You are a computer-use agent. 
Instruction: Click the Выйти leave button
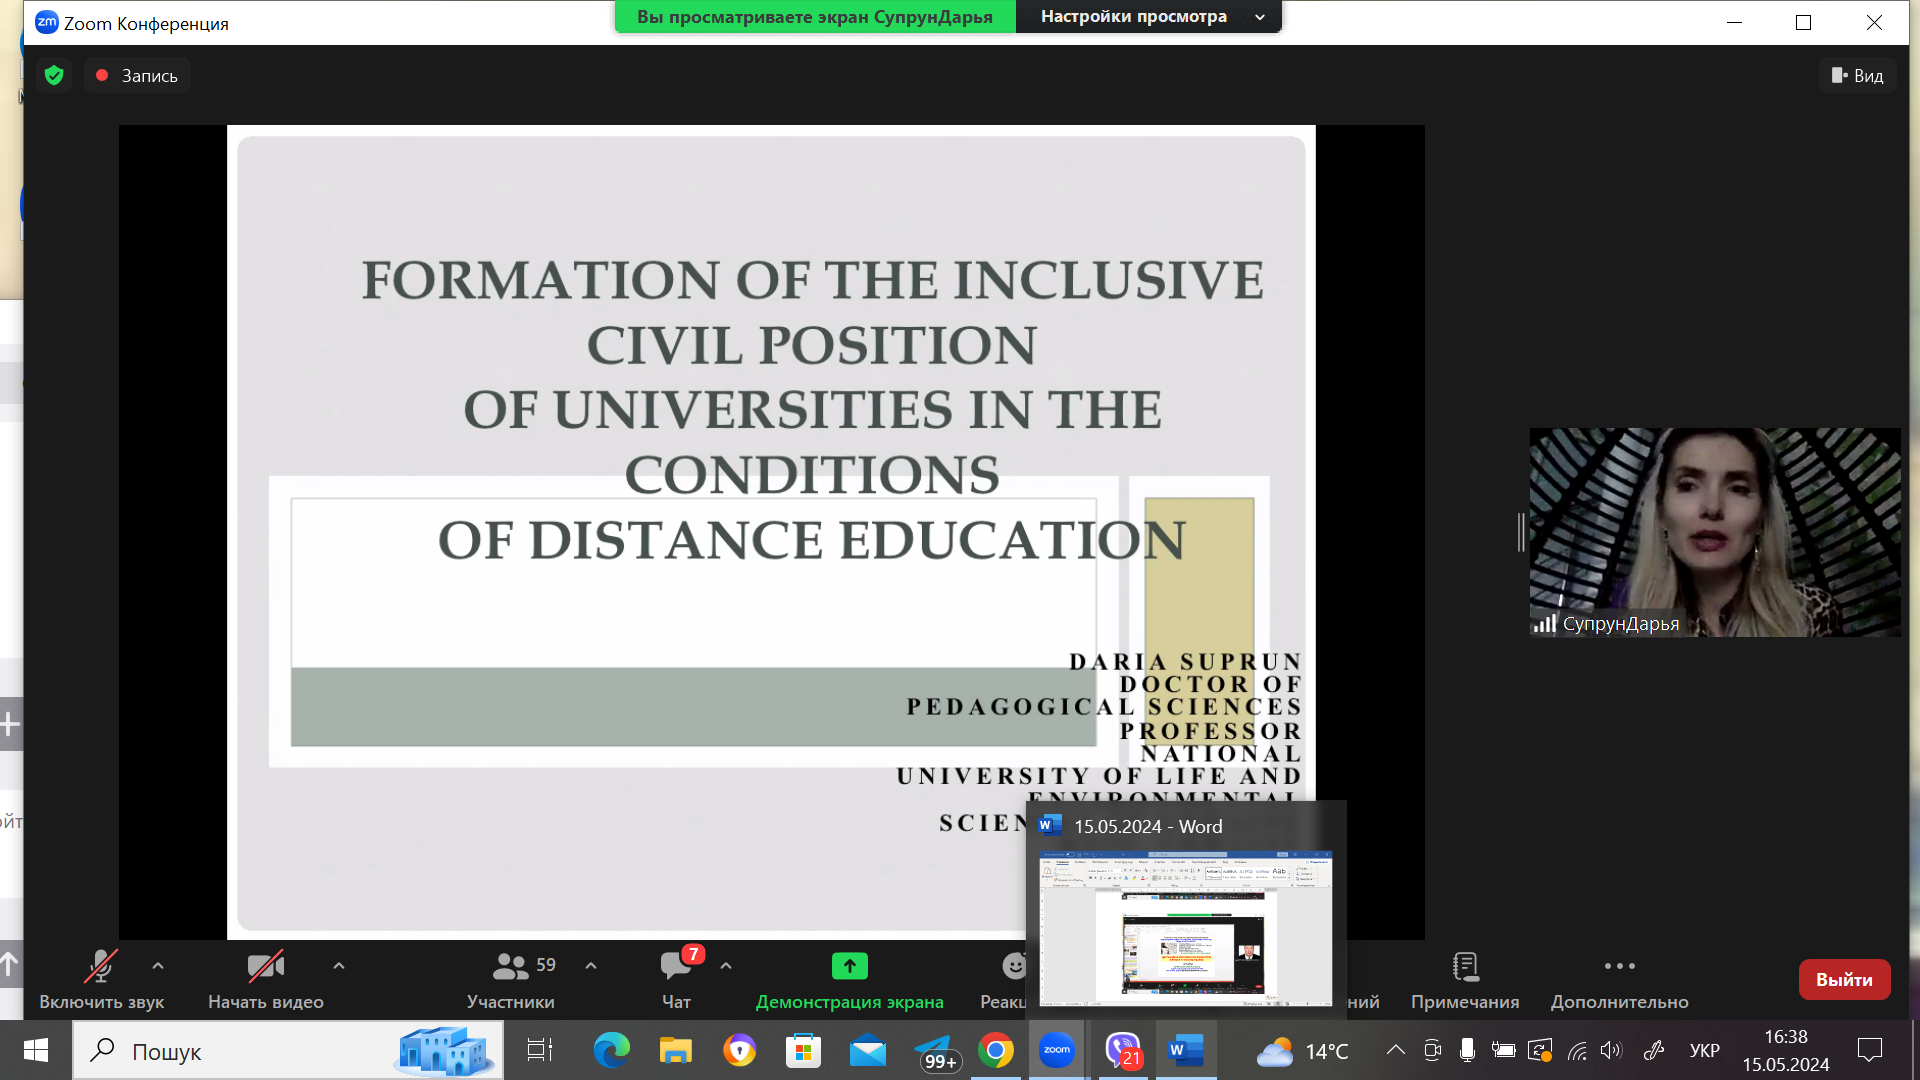click(1844, 980)
